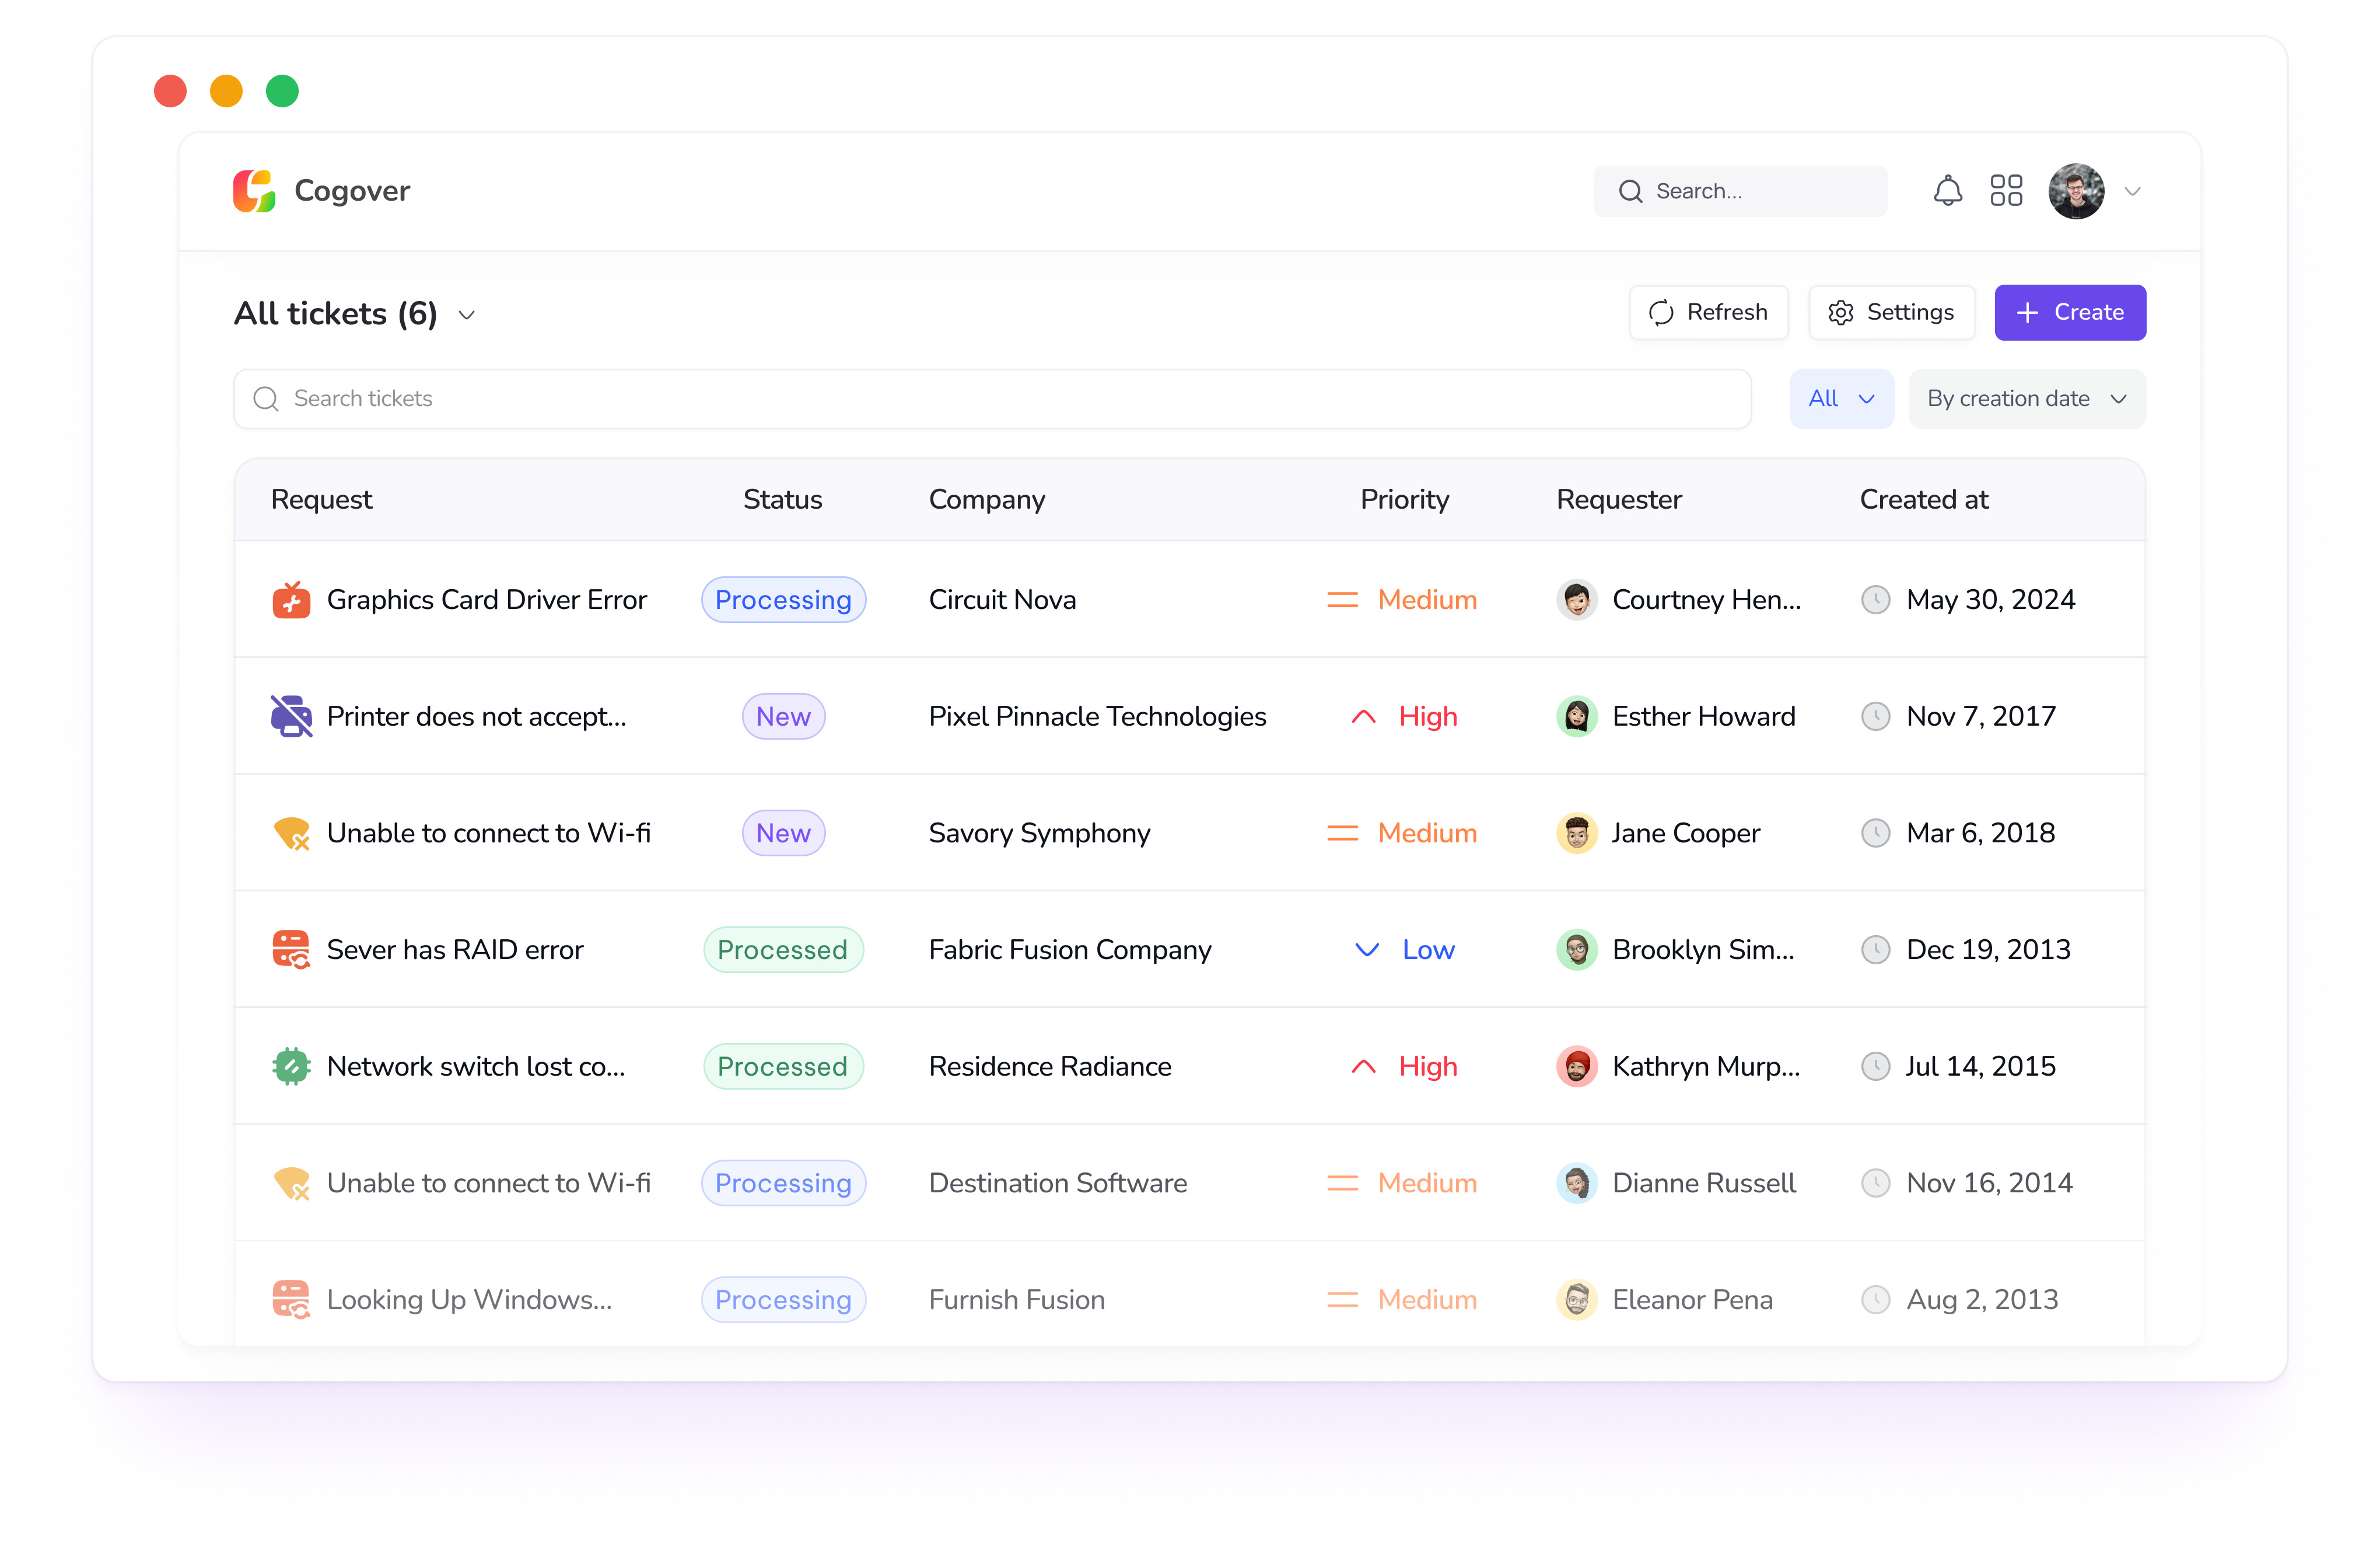
Task: Open the By creation date sort dropdown
Action: pyautogui.click(x=2026, y=399)
